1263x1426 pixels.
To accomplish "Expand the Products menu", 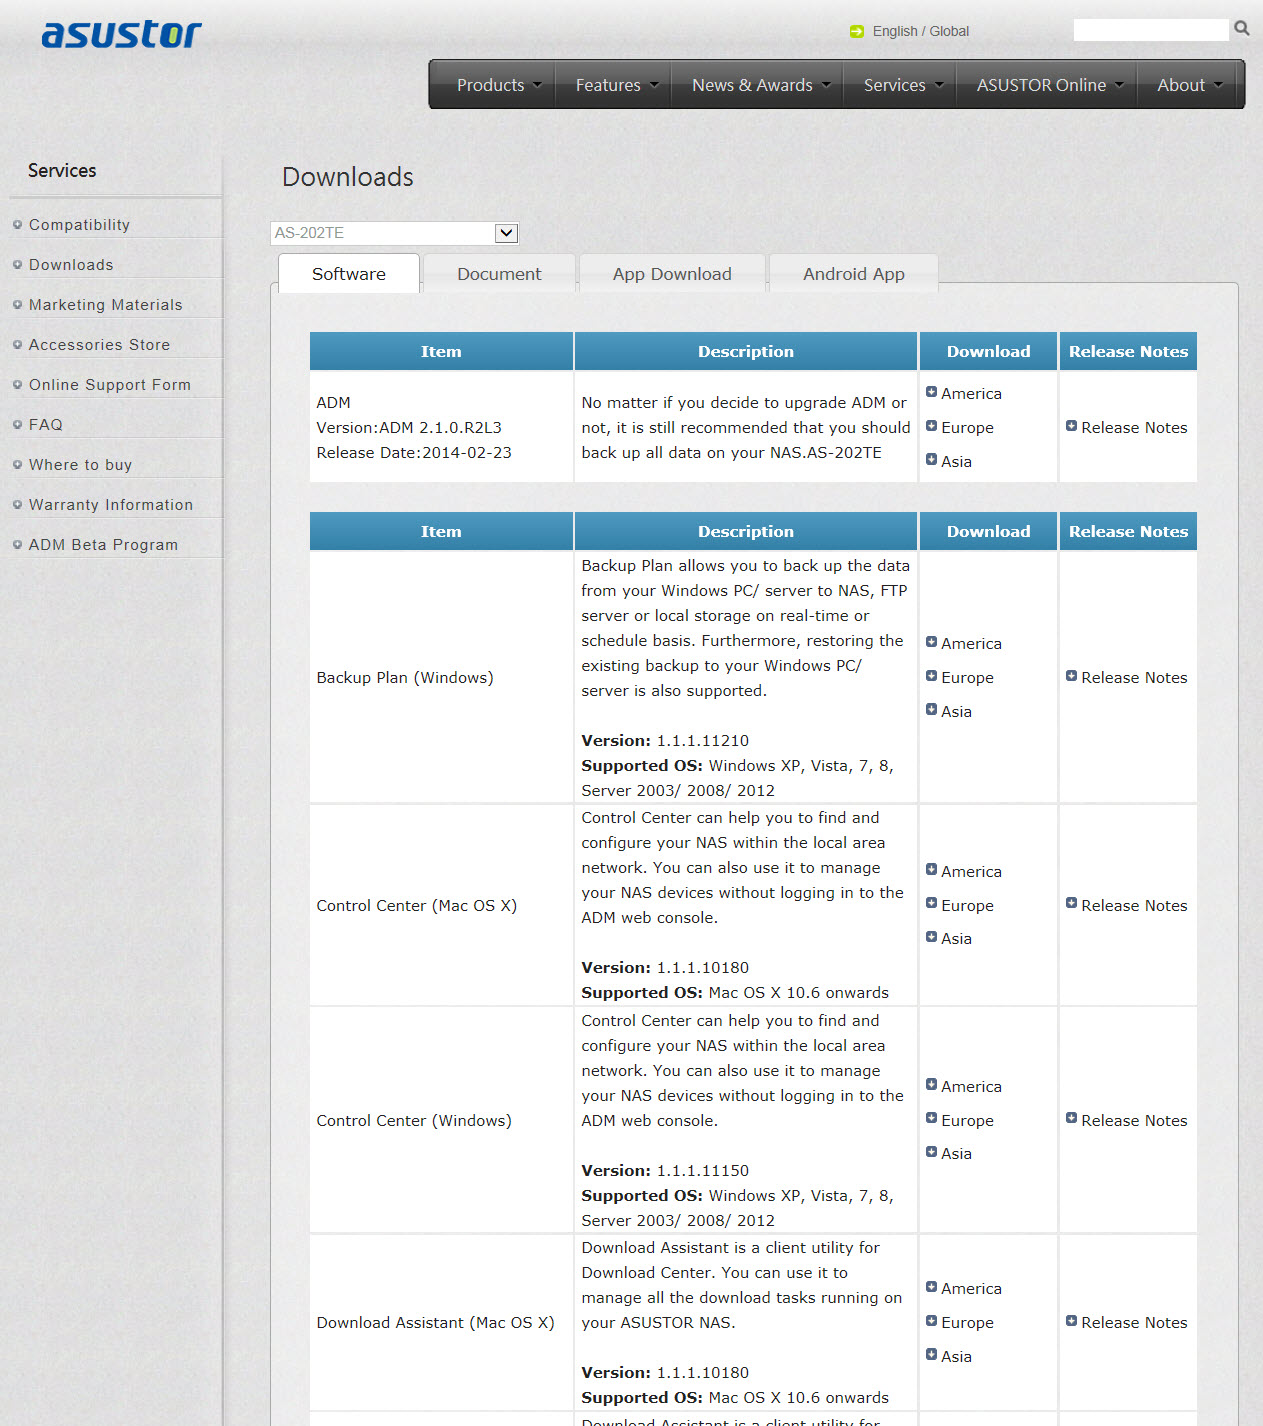I will 499,85.
